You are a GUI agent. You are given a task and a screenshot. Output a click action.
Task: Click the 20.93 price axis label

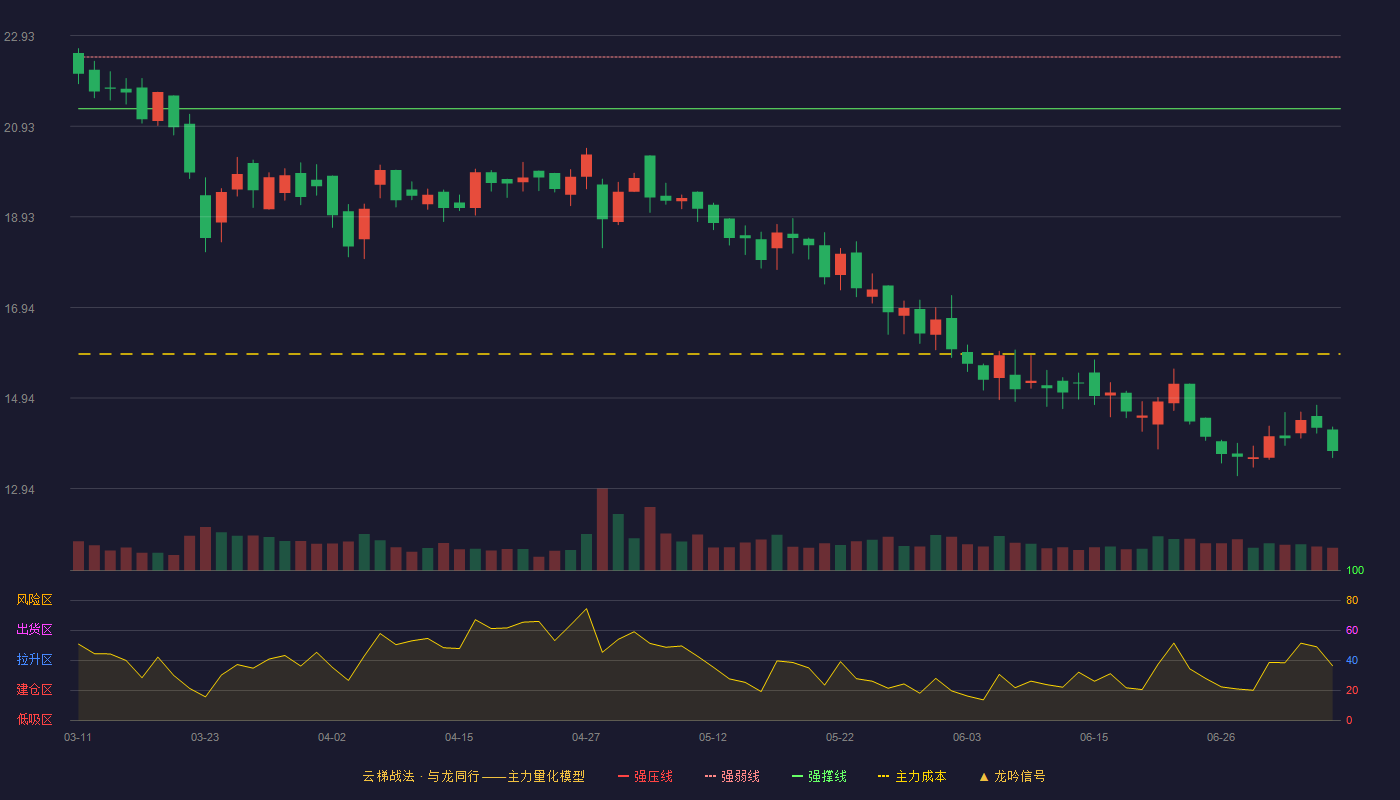coord(19,128)
